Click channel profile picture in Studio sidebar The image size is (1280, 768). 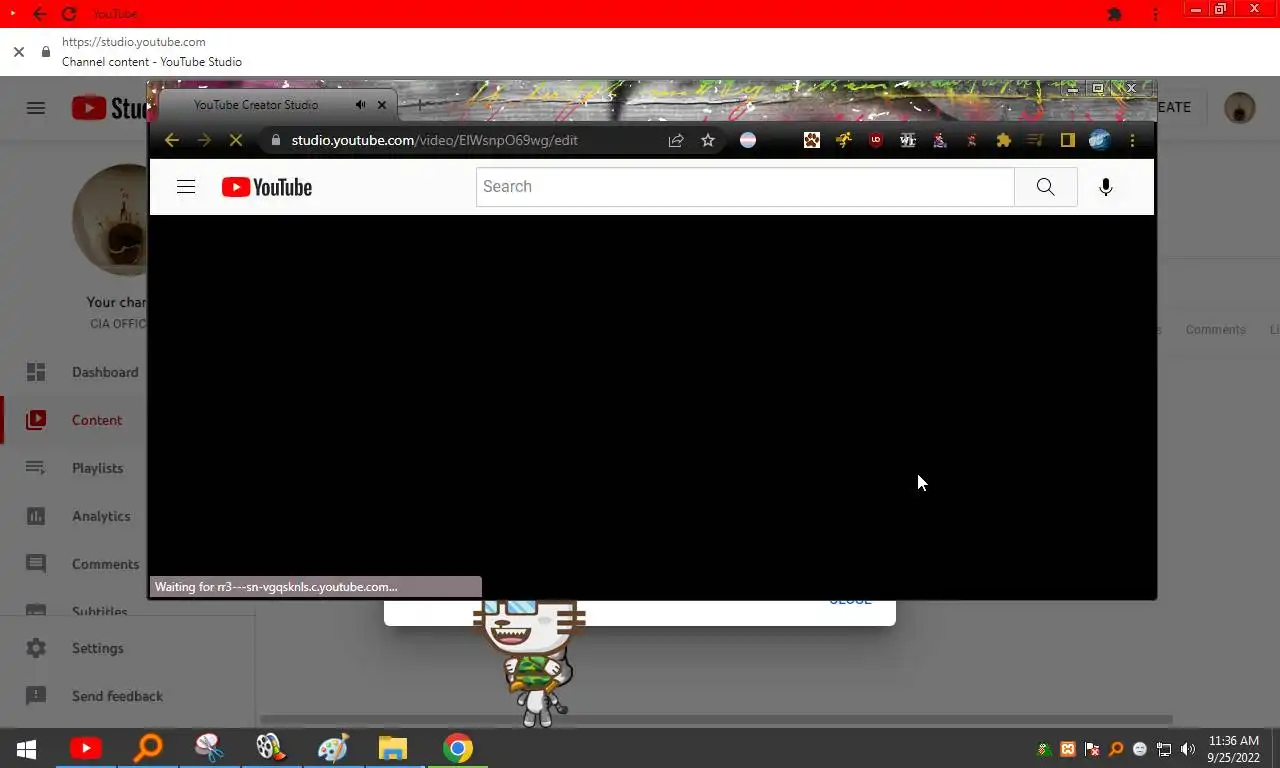(x=110, y=220)
